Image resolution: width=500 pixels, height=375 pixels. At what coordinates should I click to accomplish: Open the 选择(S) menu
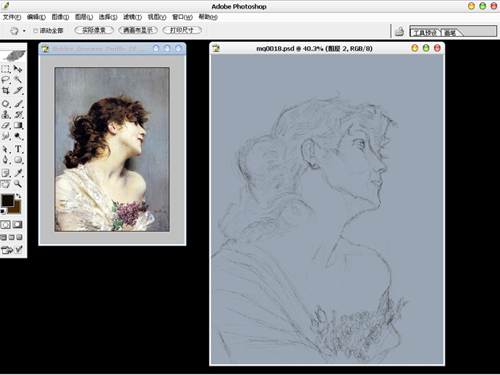pyautogui.click(x=108, y=17)
